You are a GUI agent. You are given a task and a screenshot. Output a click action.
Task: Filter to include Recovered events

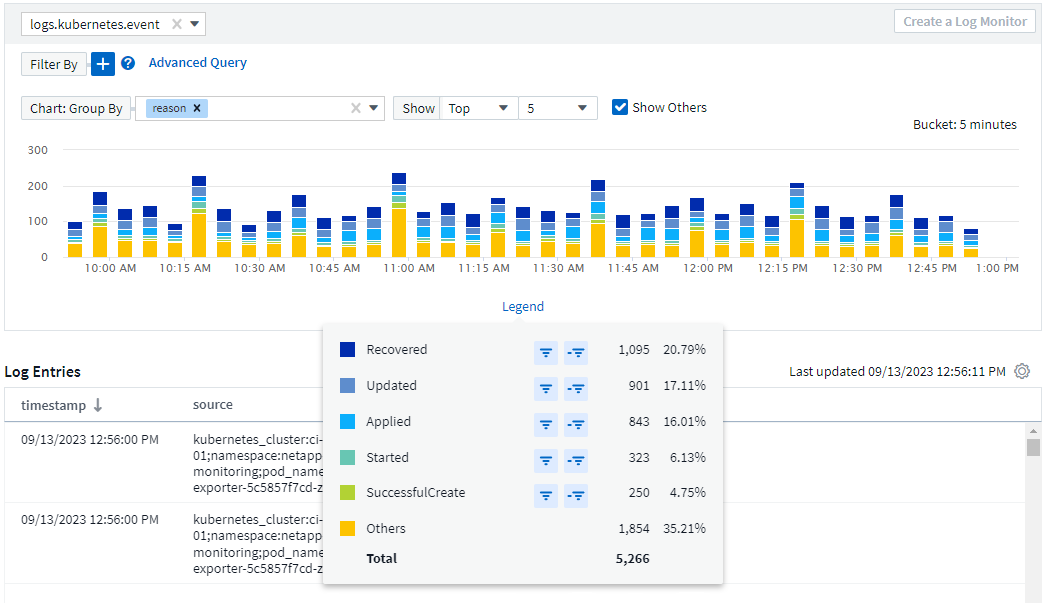(546, 351)
